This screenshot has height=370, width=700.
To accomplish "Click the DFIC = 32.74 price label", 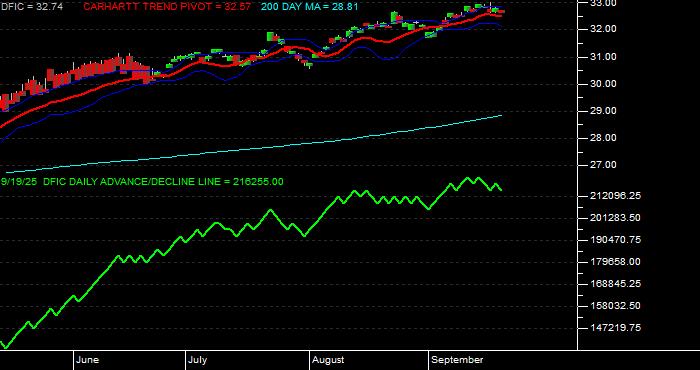I will point(31,7).
